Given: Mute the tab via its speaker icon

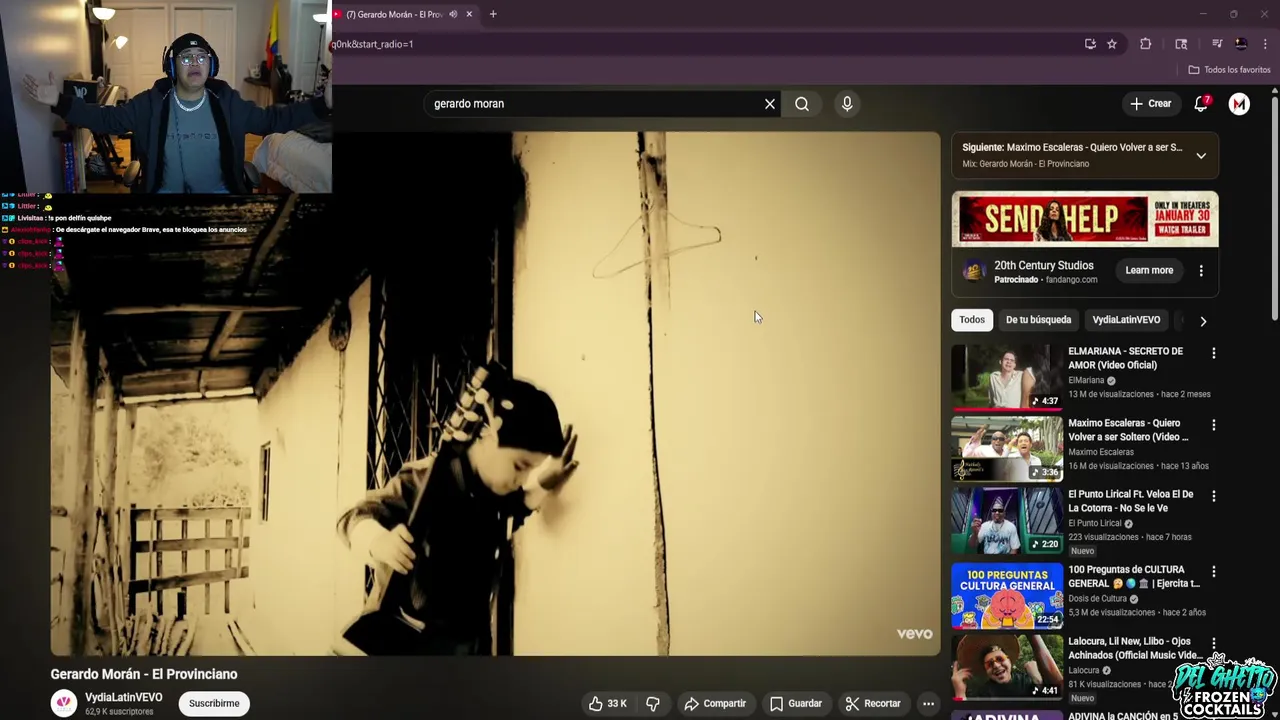Looking at the screenshot, I should point(453,14).
